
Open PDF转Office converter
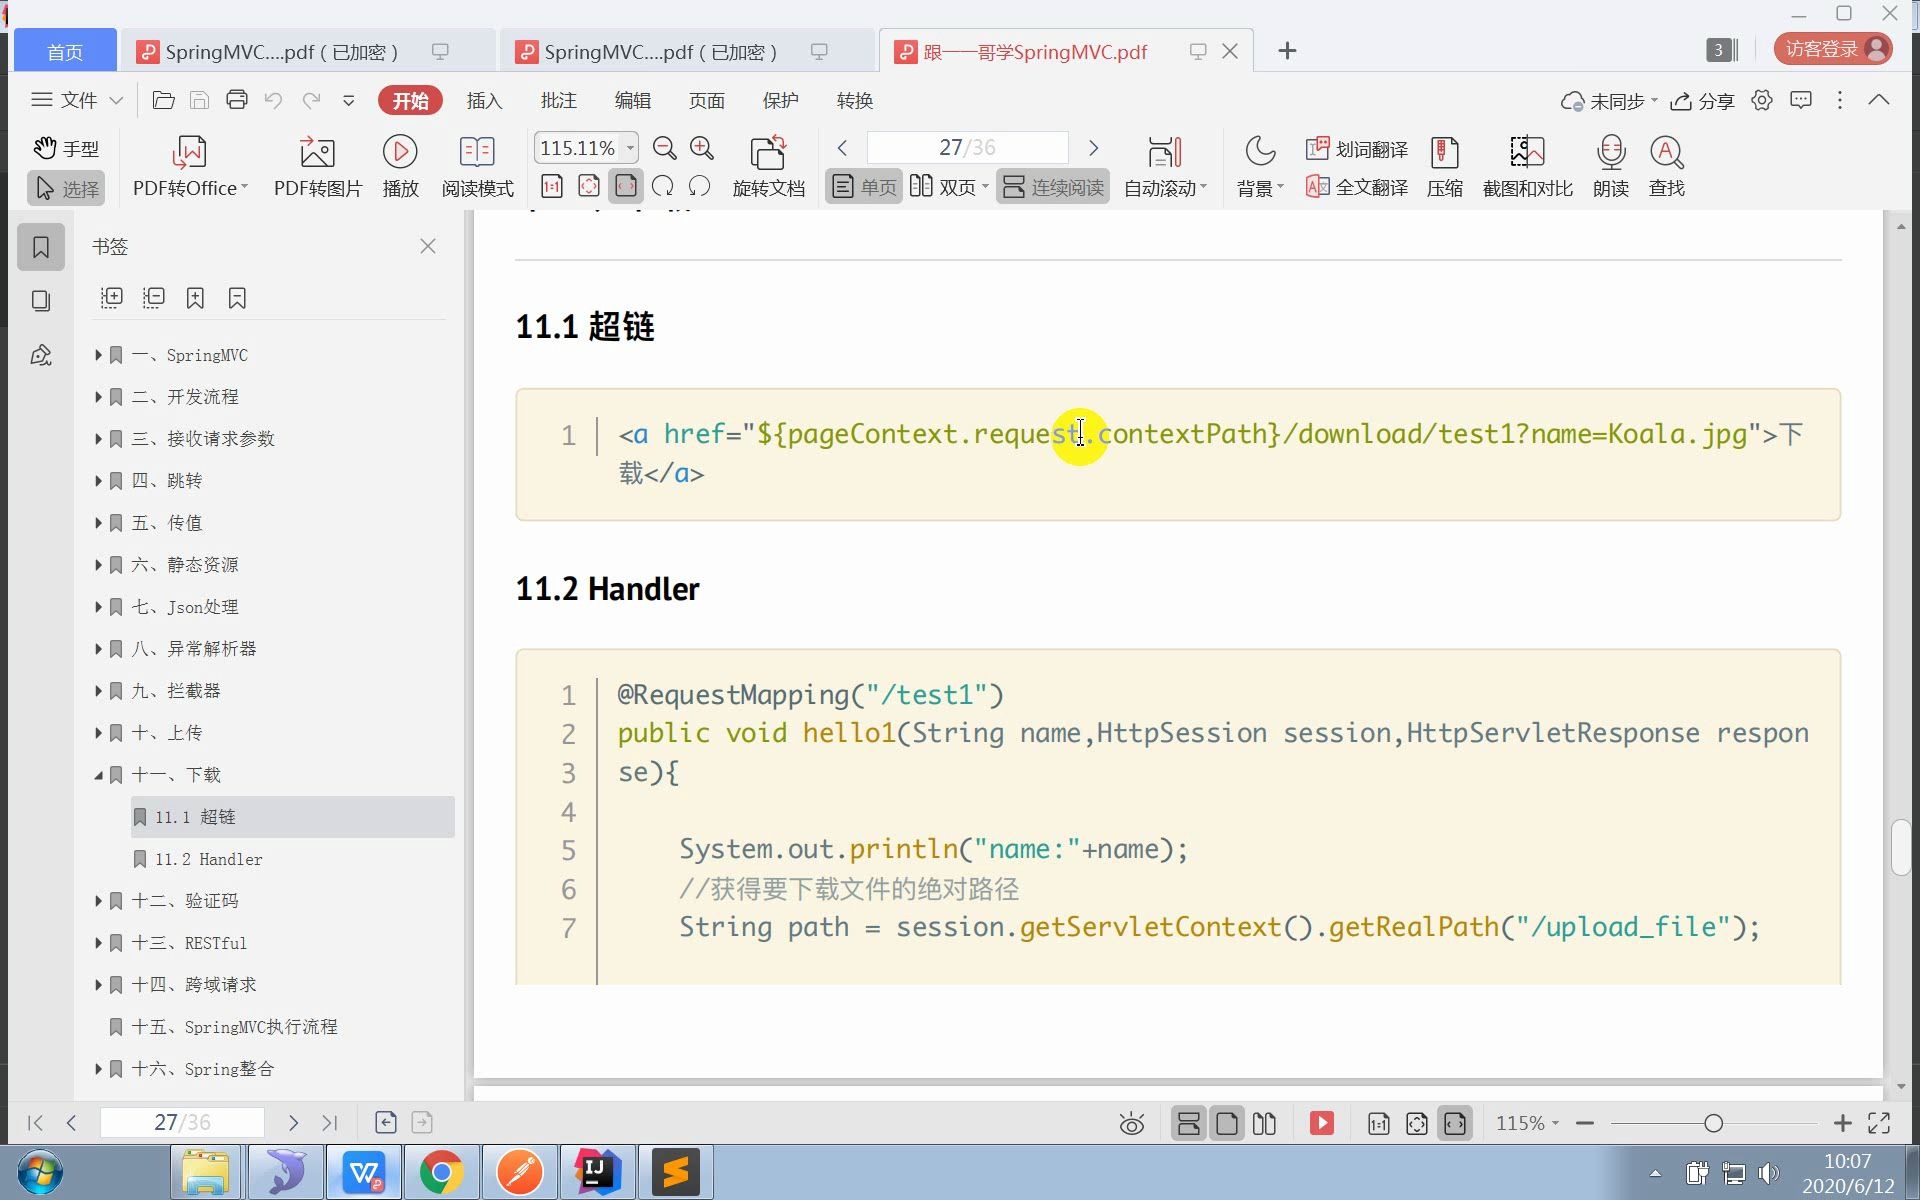190,166
